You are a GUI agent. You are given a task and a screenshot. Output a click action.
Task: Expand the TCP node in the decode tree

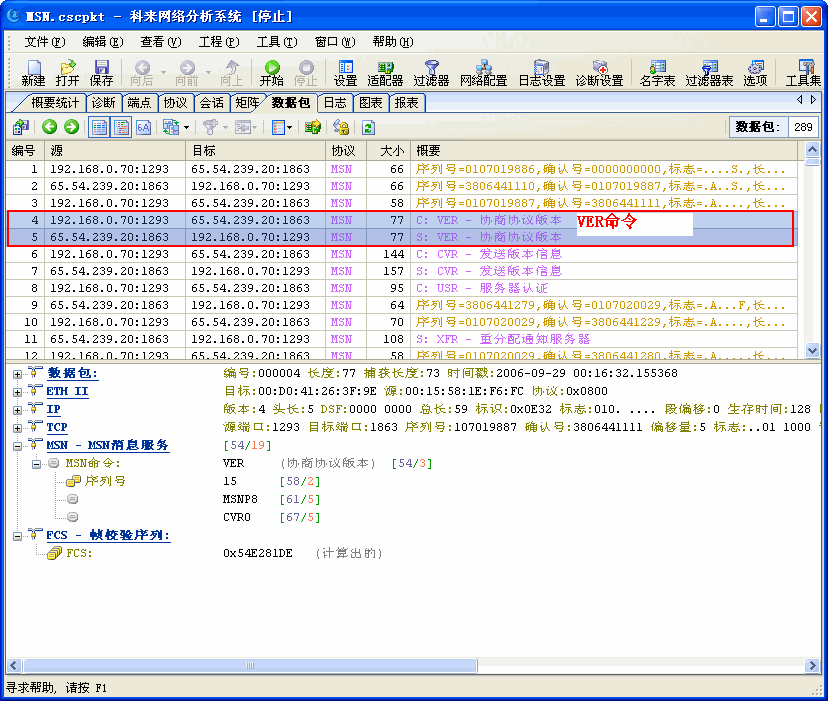click(x=17, y=427)
